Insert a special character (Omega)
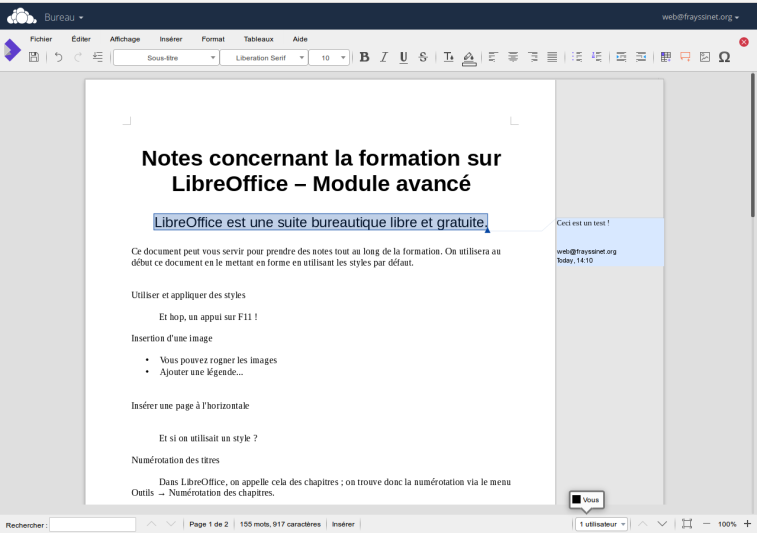The height and width of the screenshot is (533, 757). (x=724, y=57)
